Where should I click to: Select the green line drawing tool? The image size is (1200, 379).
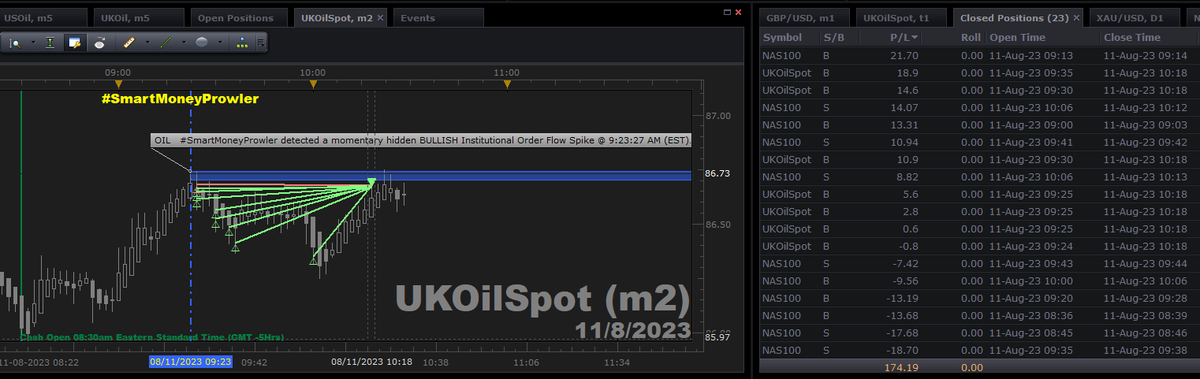click(x=165, y=43)
